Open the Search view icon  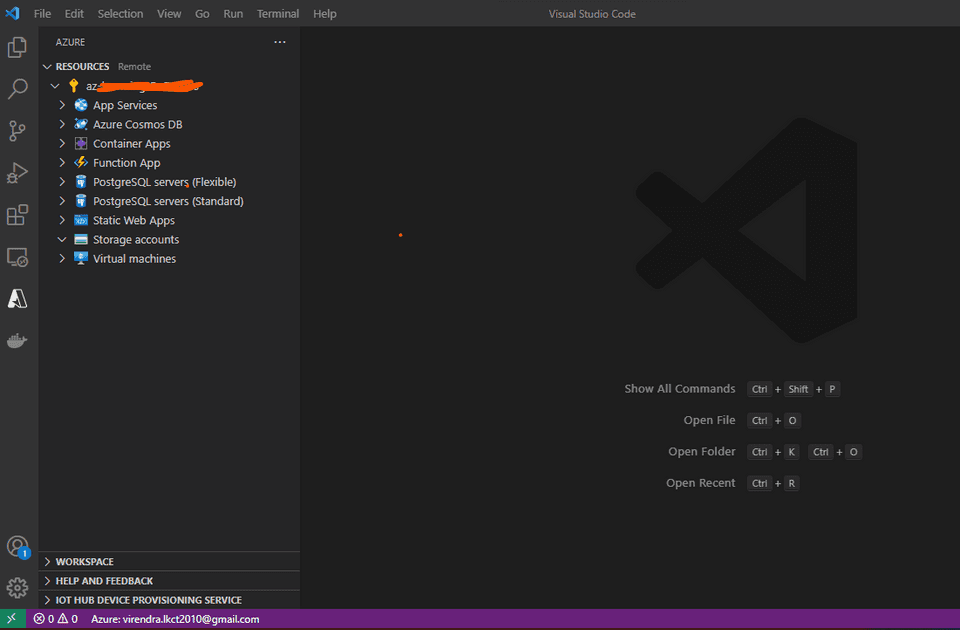[x=17, y=89]
